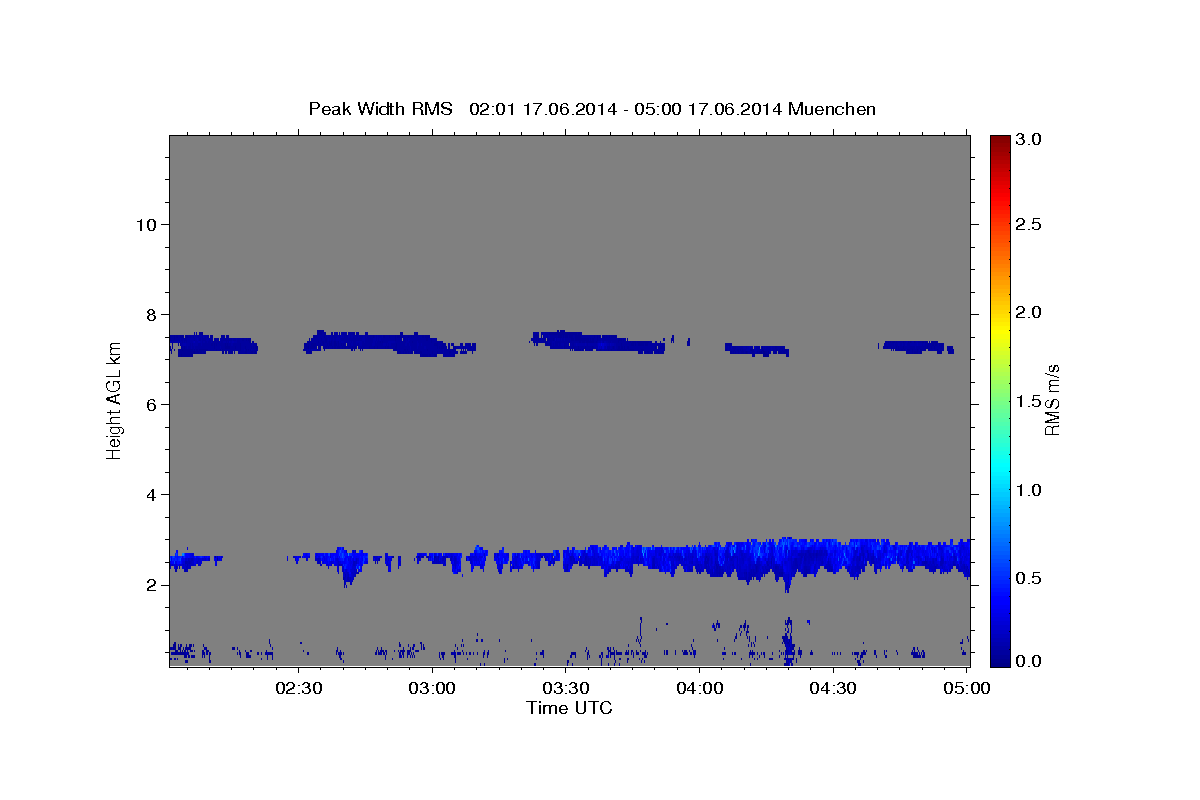Click the colorbar value 0.0
Image resolution: width=1200 pixels, height=800 pixels.
coord(1028,661)
